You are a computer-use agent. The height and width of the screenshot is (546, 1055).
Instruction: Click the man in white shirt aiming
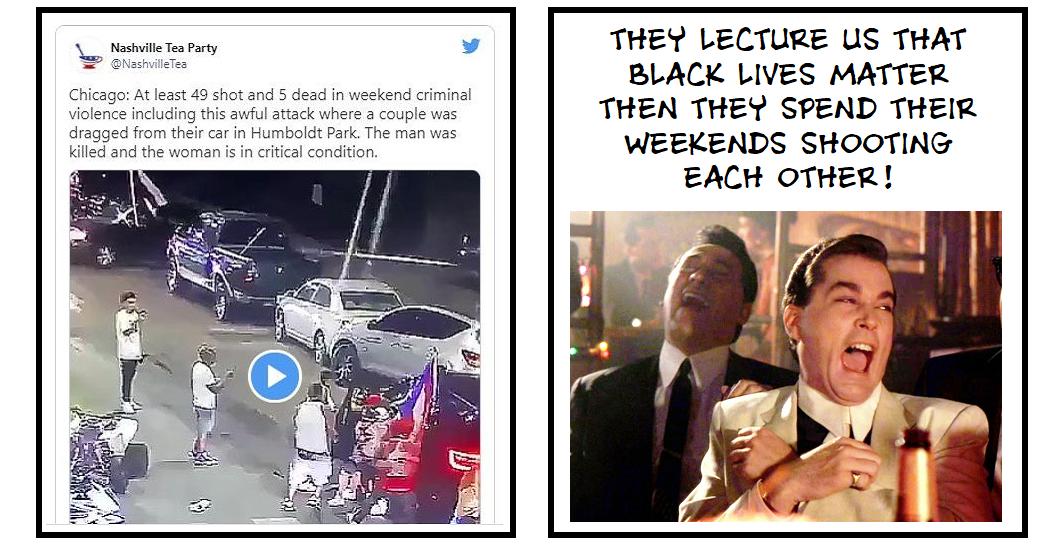click(x=129, y=350)
